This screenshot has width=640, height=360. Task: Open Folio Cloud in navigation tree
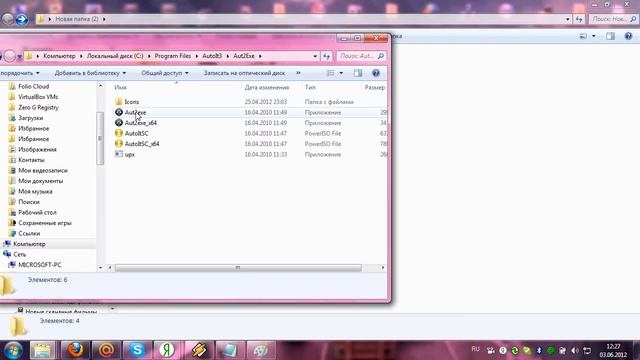click(33, 87)
